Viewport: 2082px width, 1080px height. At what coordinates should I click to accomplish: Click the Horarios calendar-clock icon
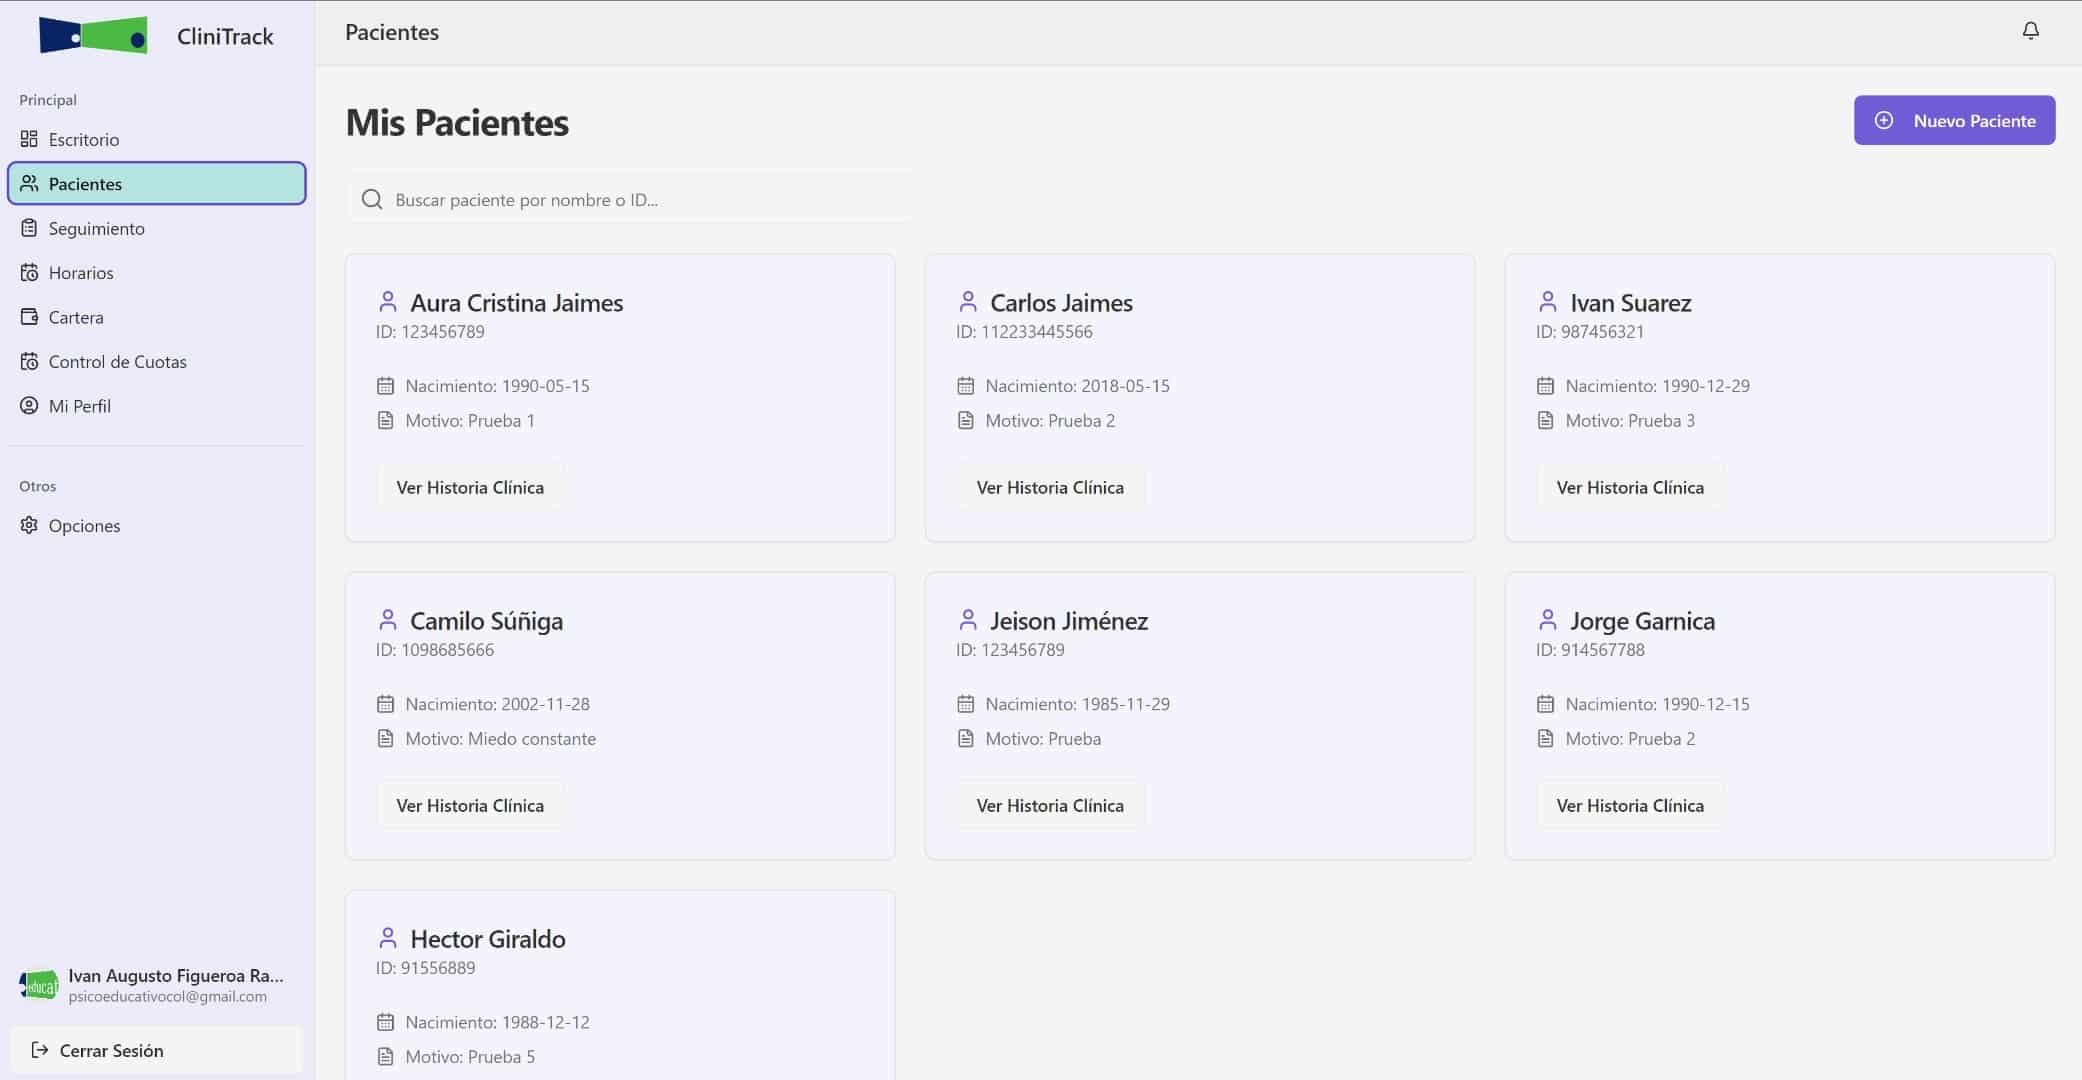click(29, 272)
